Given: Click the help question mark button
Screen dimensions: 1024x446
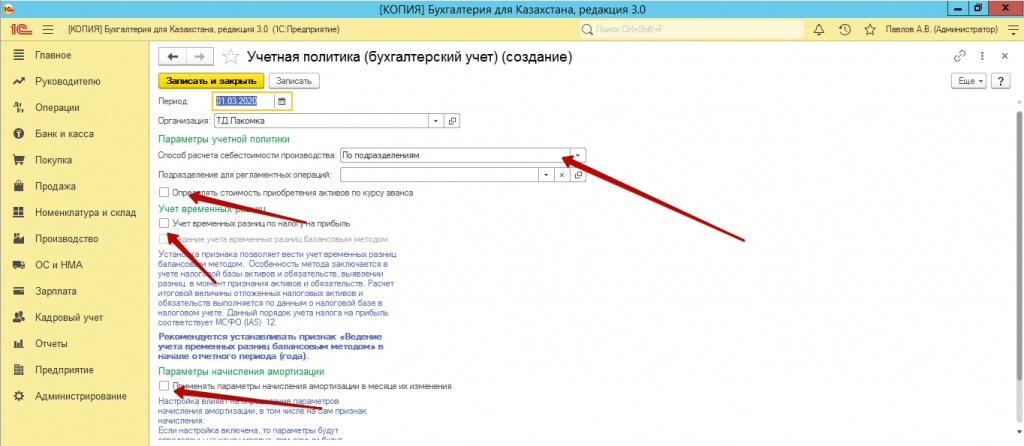Looking at the screenshot, I should [1000, 80].
